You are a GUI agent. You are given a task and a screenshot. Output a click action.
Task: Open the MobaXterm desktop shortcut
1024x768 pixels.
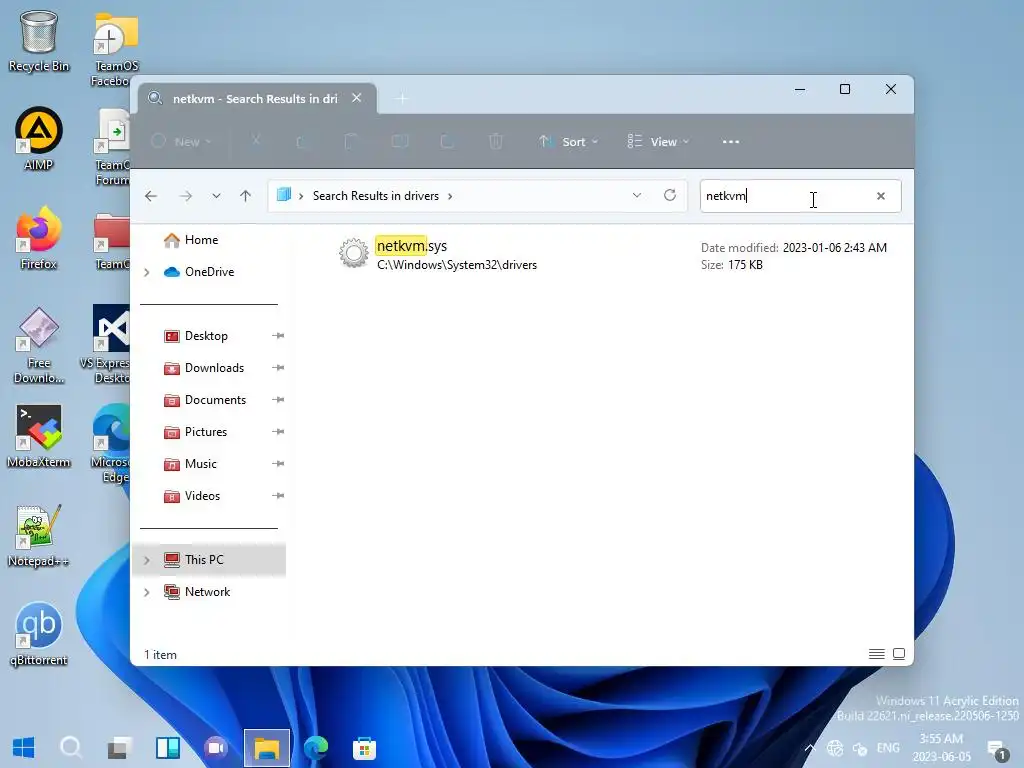point(39,436)
